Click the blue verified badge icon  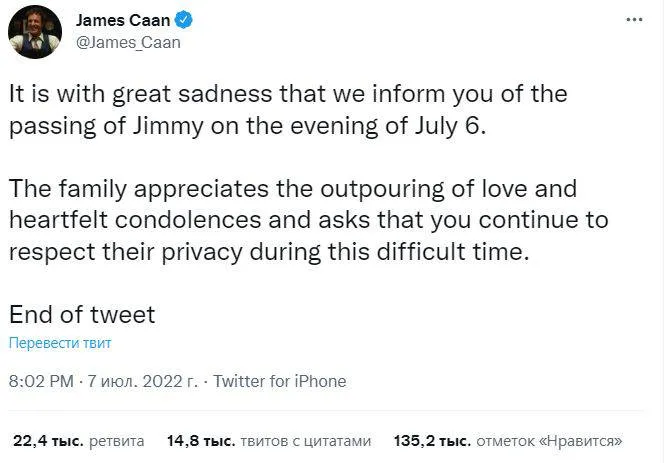pos(184,20)
